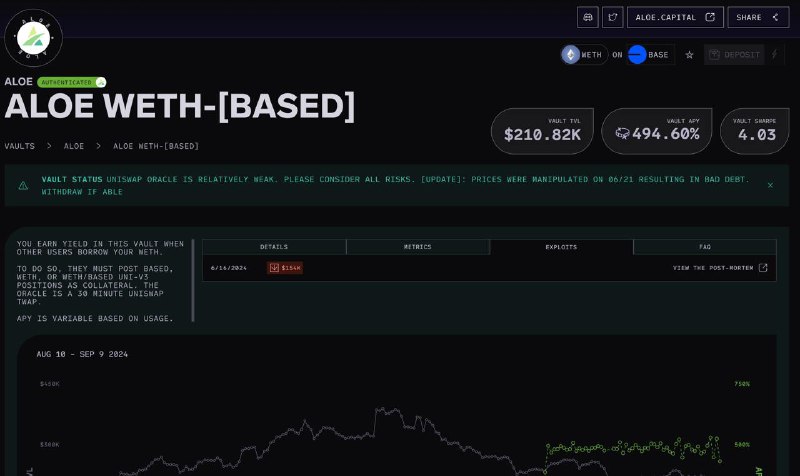
Task: Click the Aloe circular logo
Action: (34, 38)
